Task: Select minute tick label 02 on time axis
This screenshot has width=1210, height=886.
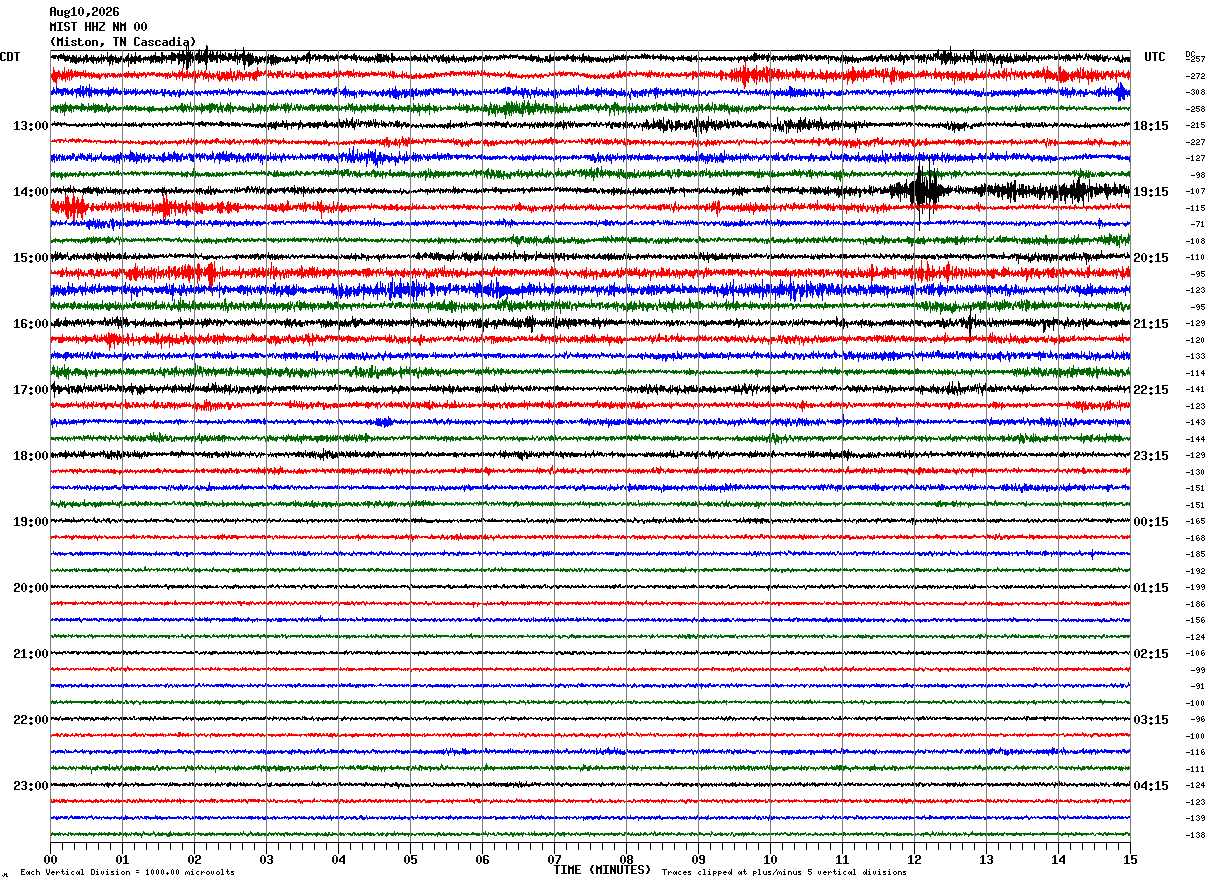Action: (x=194, y=859)
